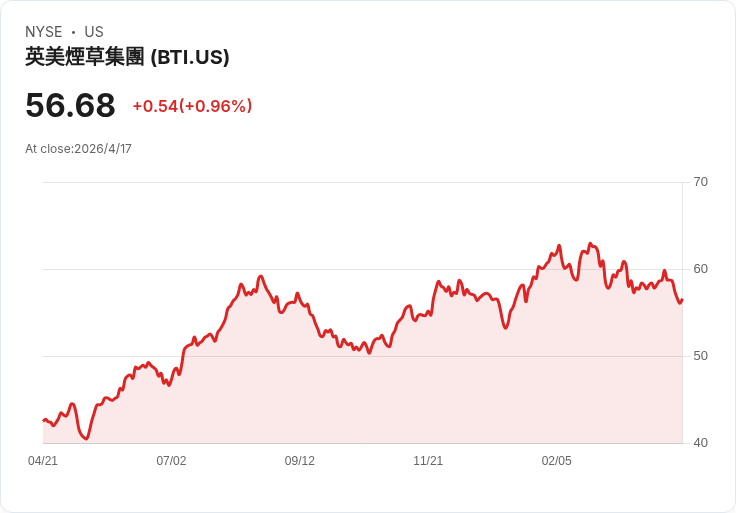Click the 02/05 date axis label
The width and height of the screenshot is (736, 513).
point(556,461)
